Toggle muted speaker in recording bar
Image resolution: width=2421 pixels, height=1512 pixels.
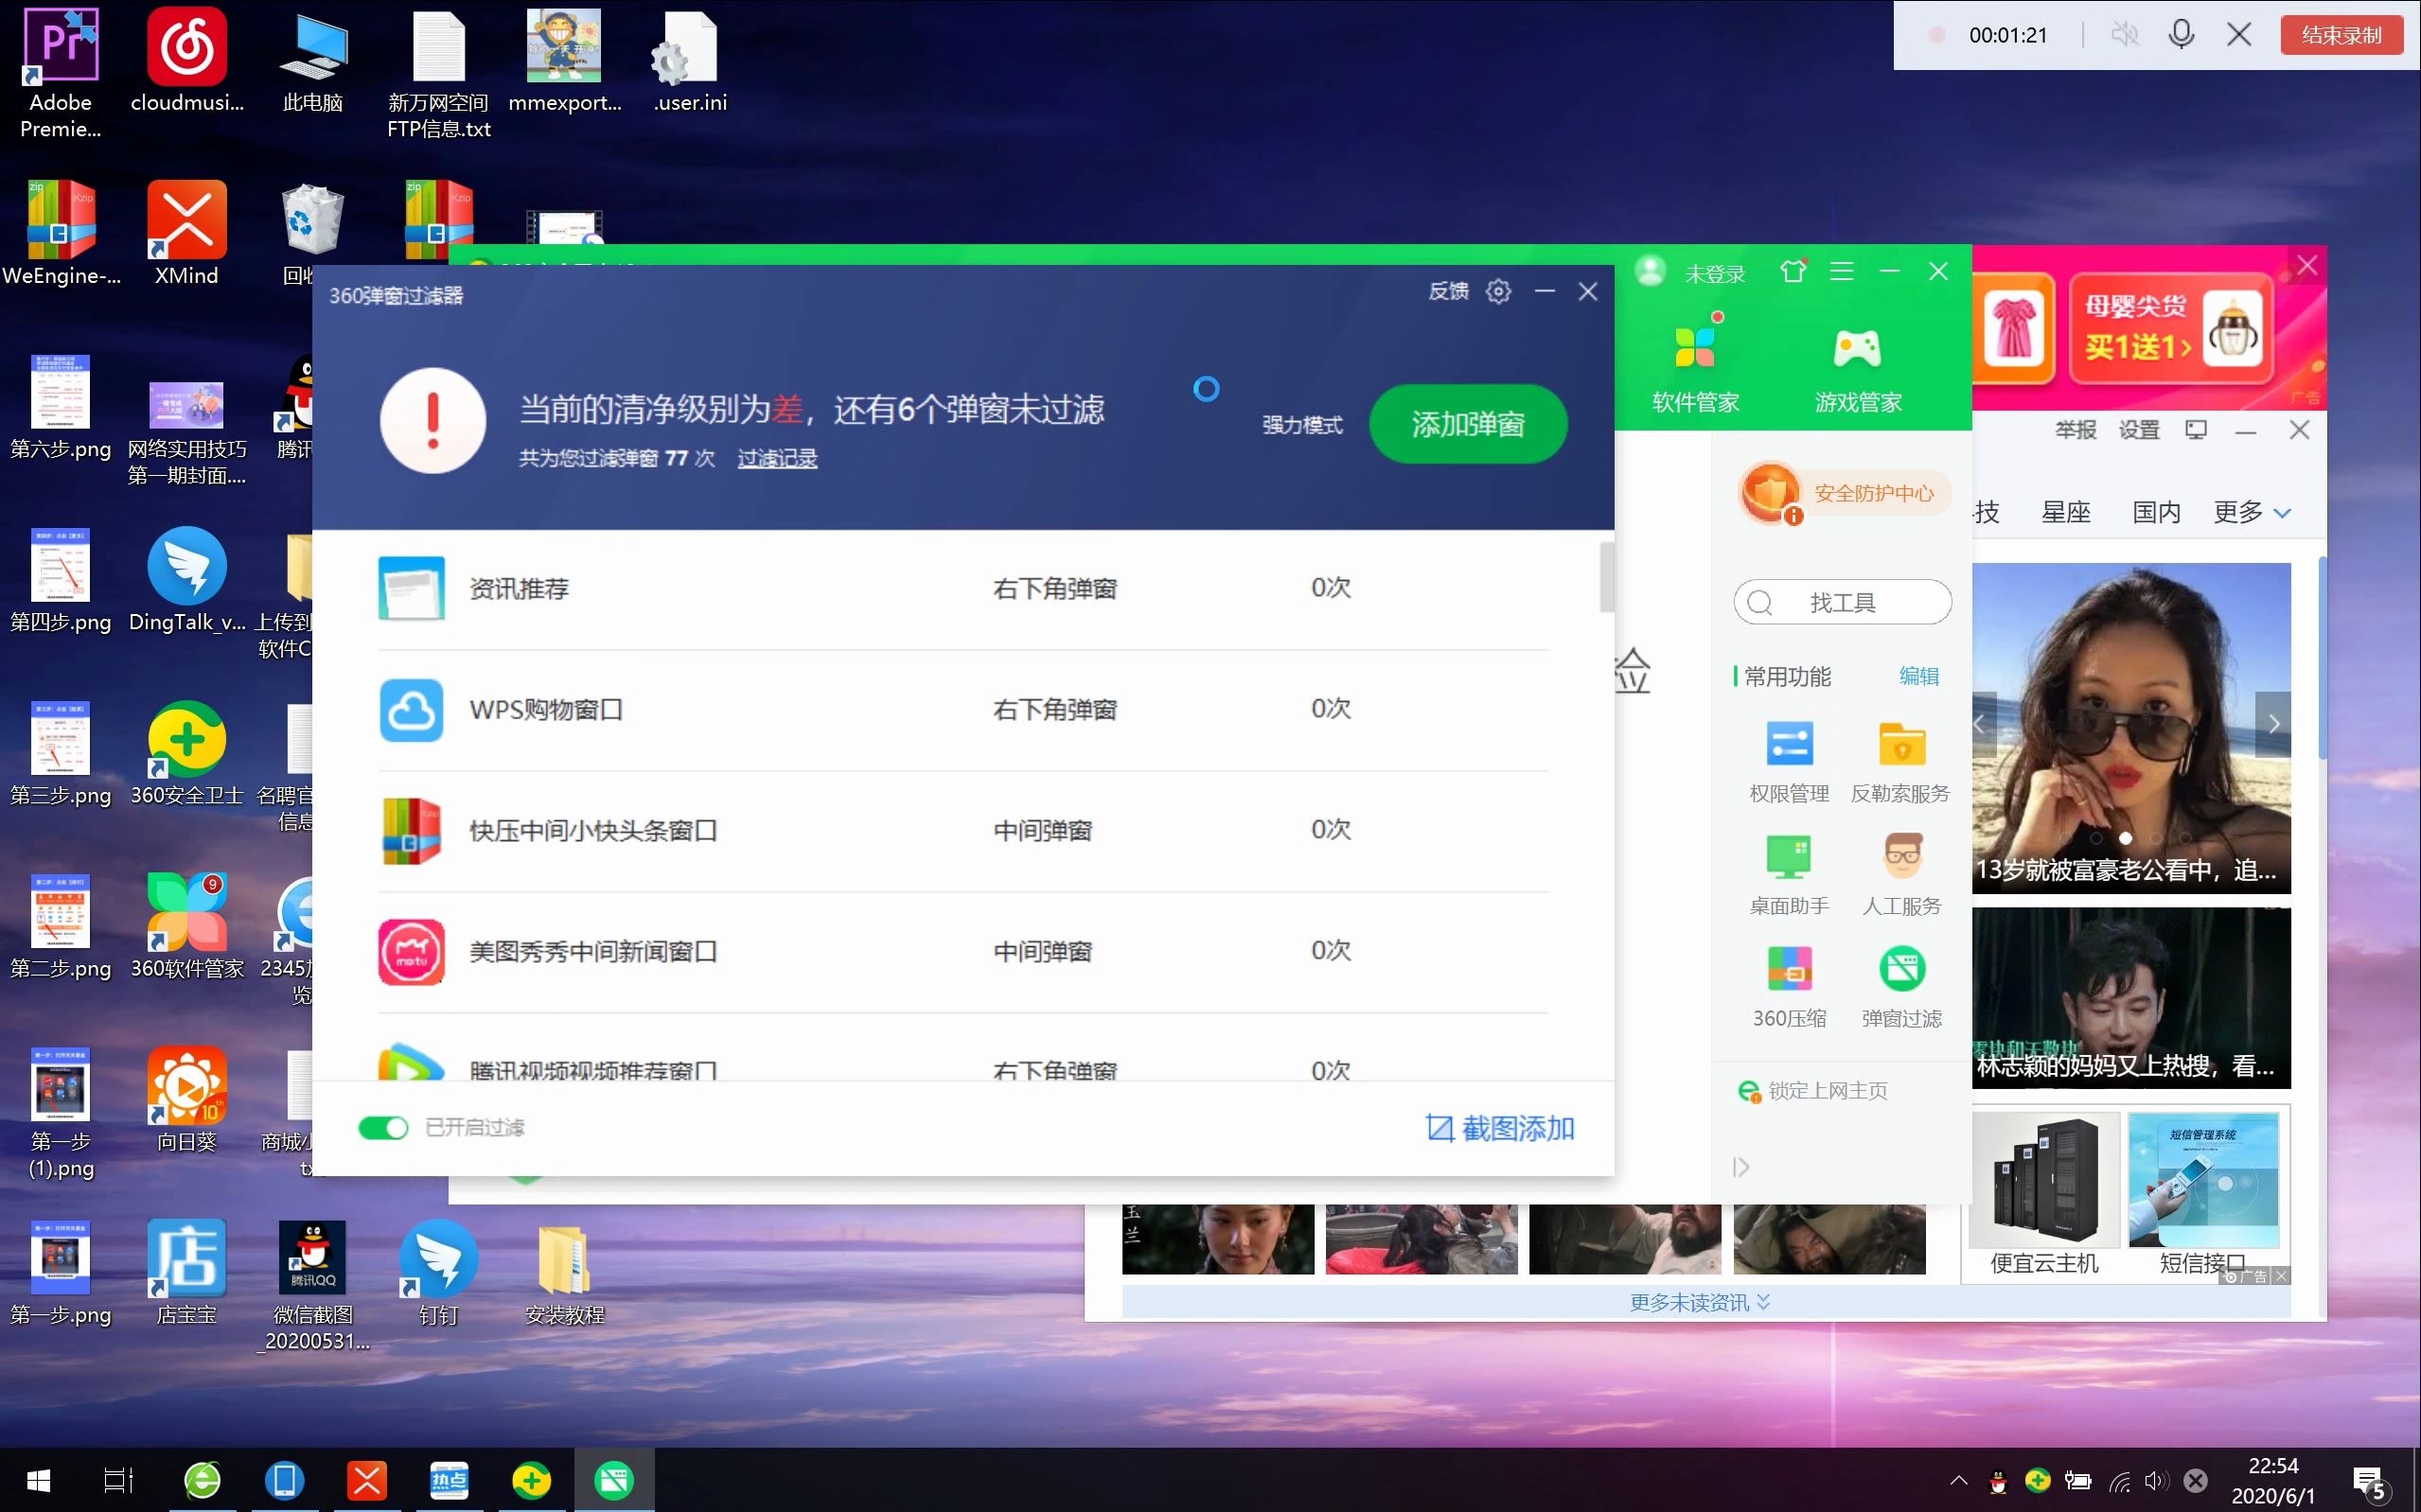click(x=2124, y=35)
